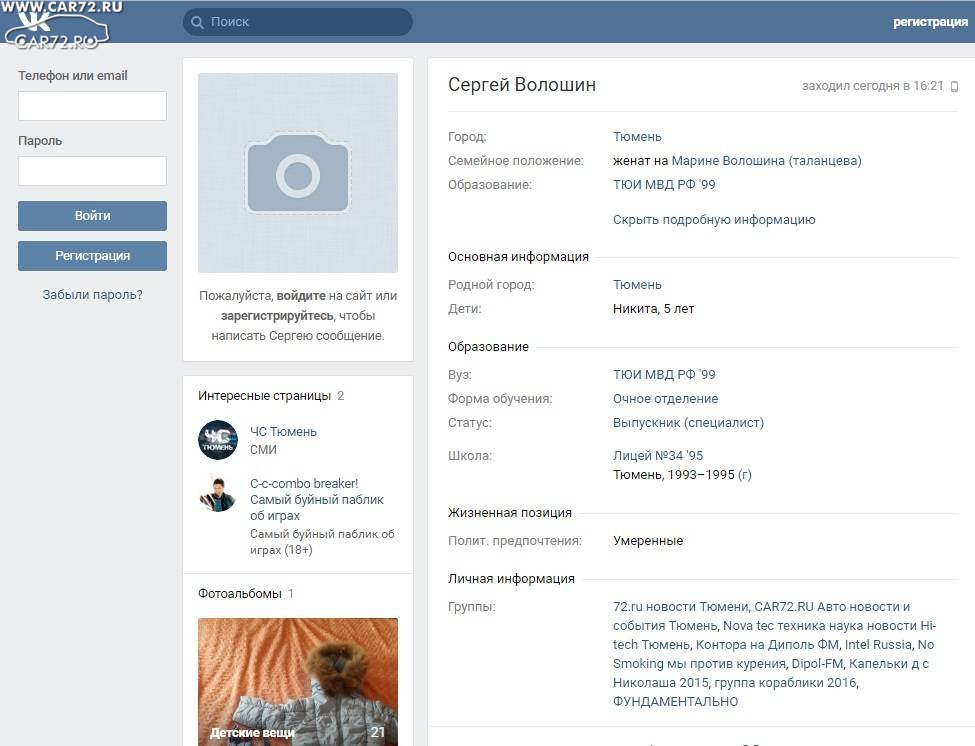This screenshot has width=975, height=746.
Task: Click 72.ru новости Тюмени group link
Action: (x=681, y=607)
